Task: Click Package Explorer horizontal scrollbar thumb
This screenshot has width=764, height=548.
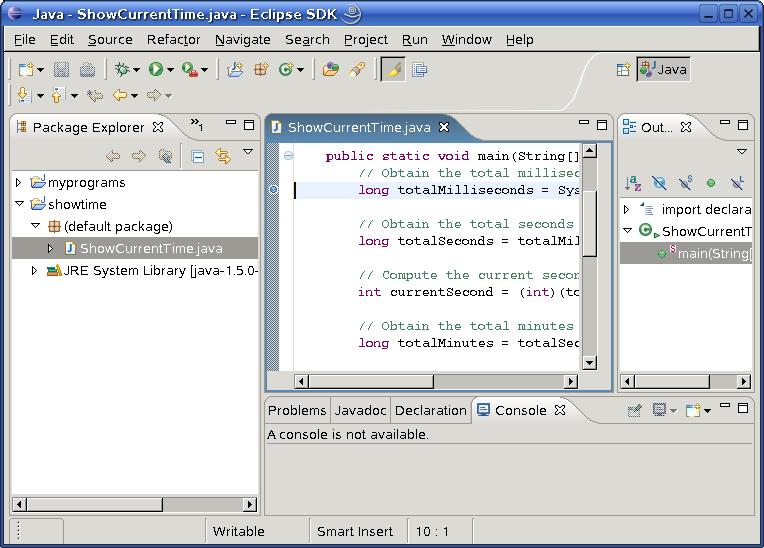Action: pos(95,504)
